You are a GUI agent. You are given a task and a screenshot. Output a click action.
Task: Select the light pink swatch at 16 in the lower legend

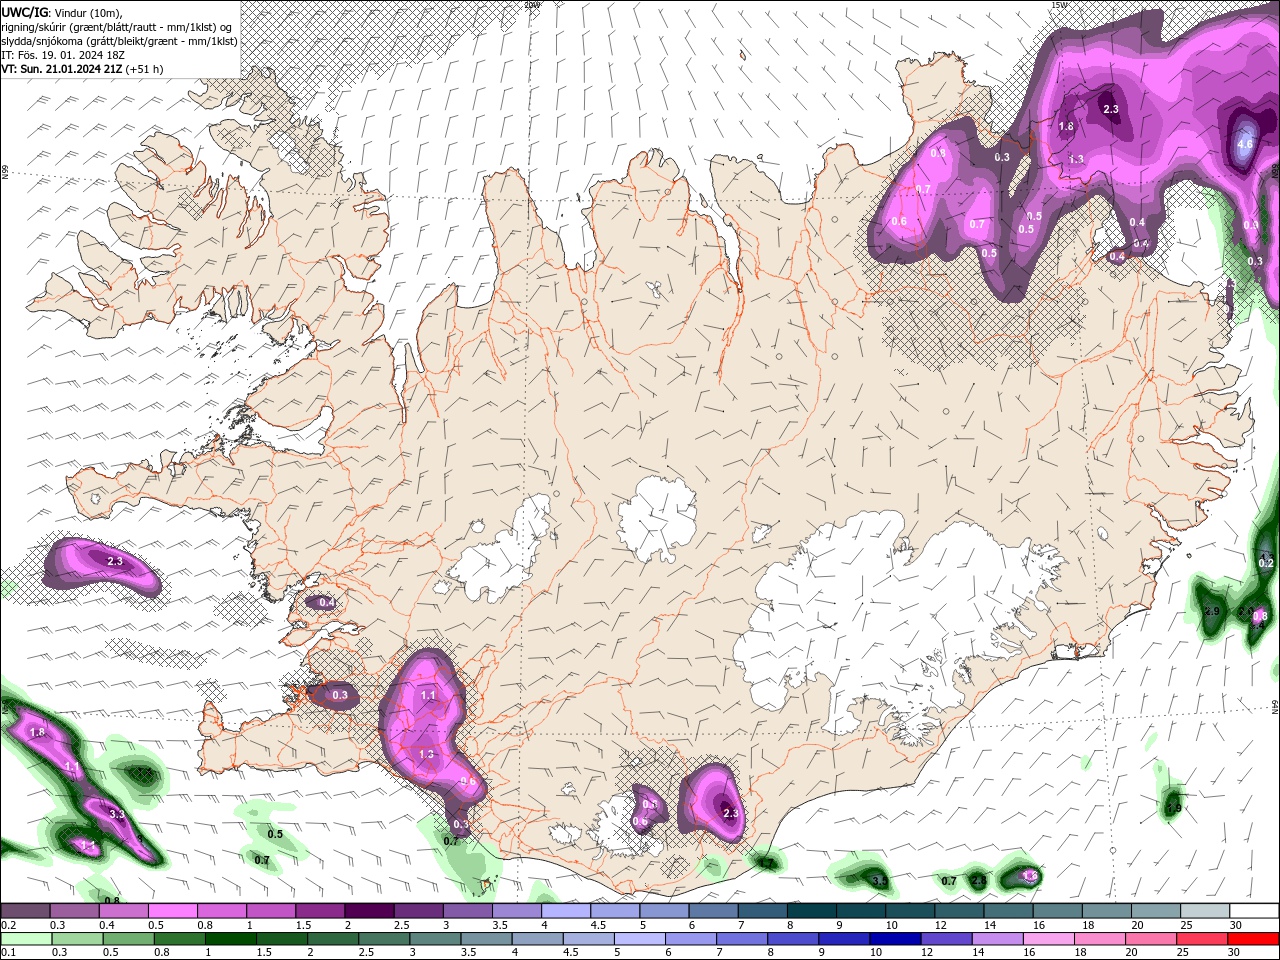1050,939
